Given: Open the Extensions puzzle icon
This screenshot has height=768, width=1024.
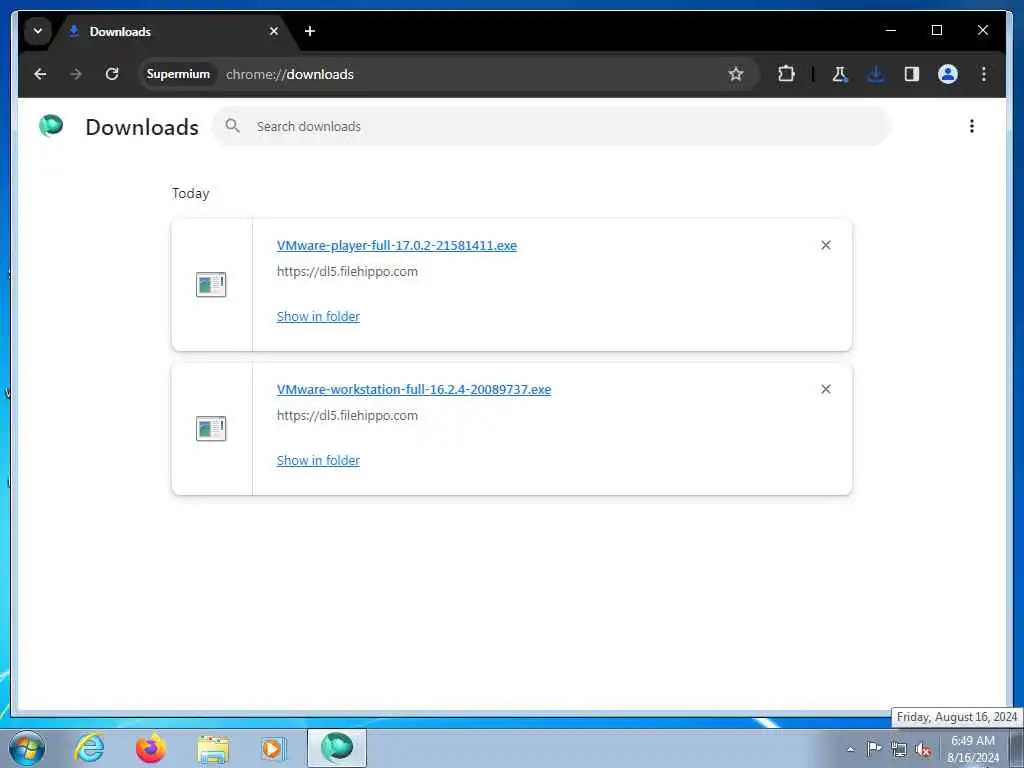Looking at the screenshot, I should pos(786,74).
